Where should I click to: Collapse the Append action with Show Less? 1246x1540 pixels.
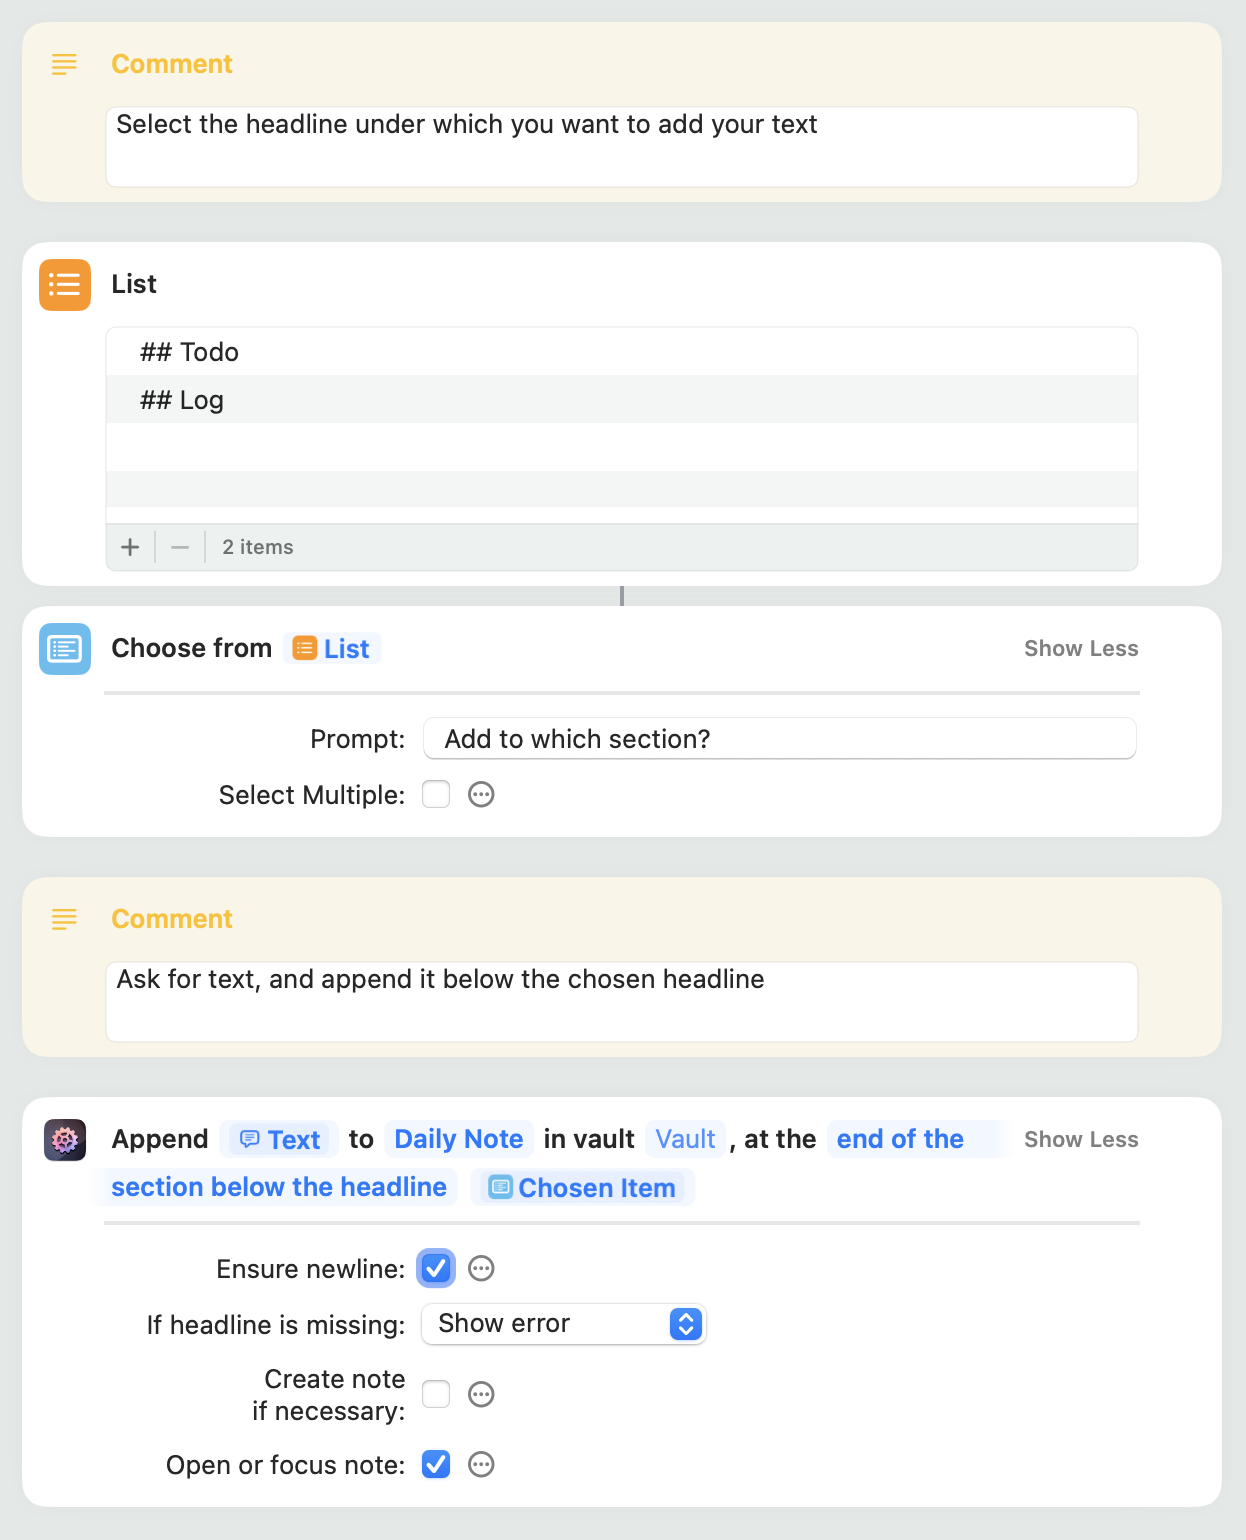(1081, 1140)
